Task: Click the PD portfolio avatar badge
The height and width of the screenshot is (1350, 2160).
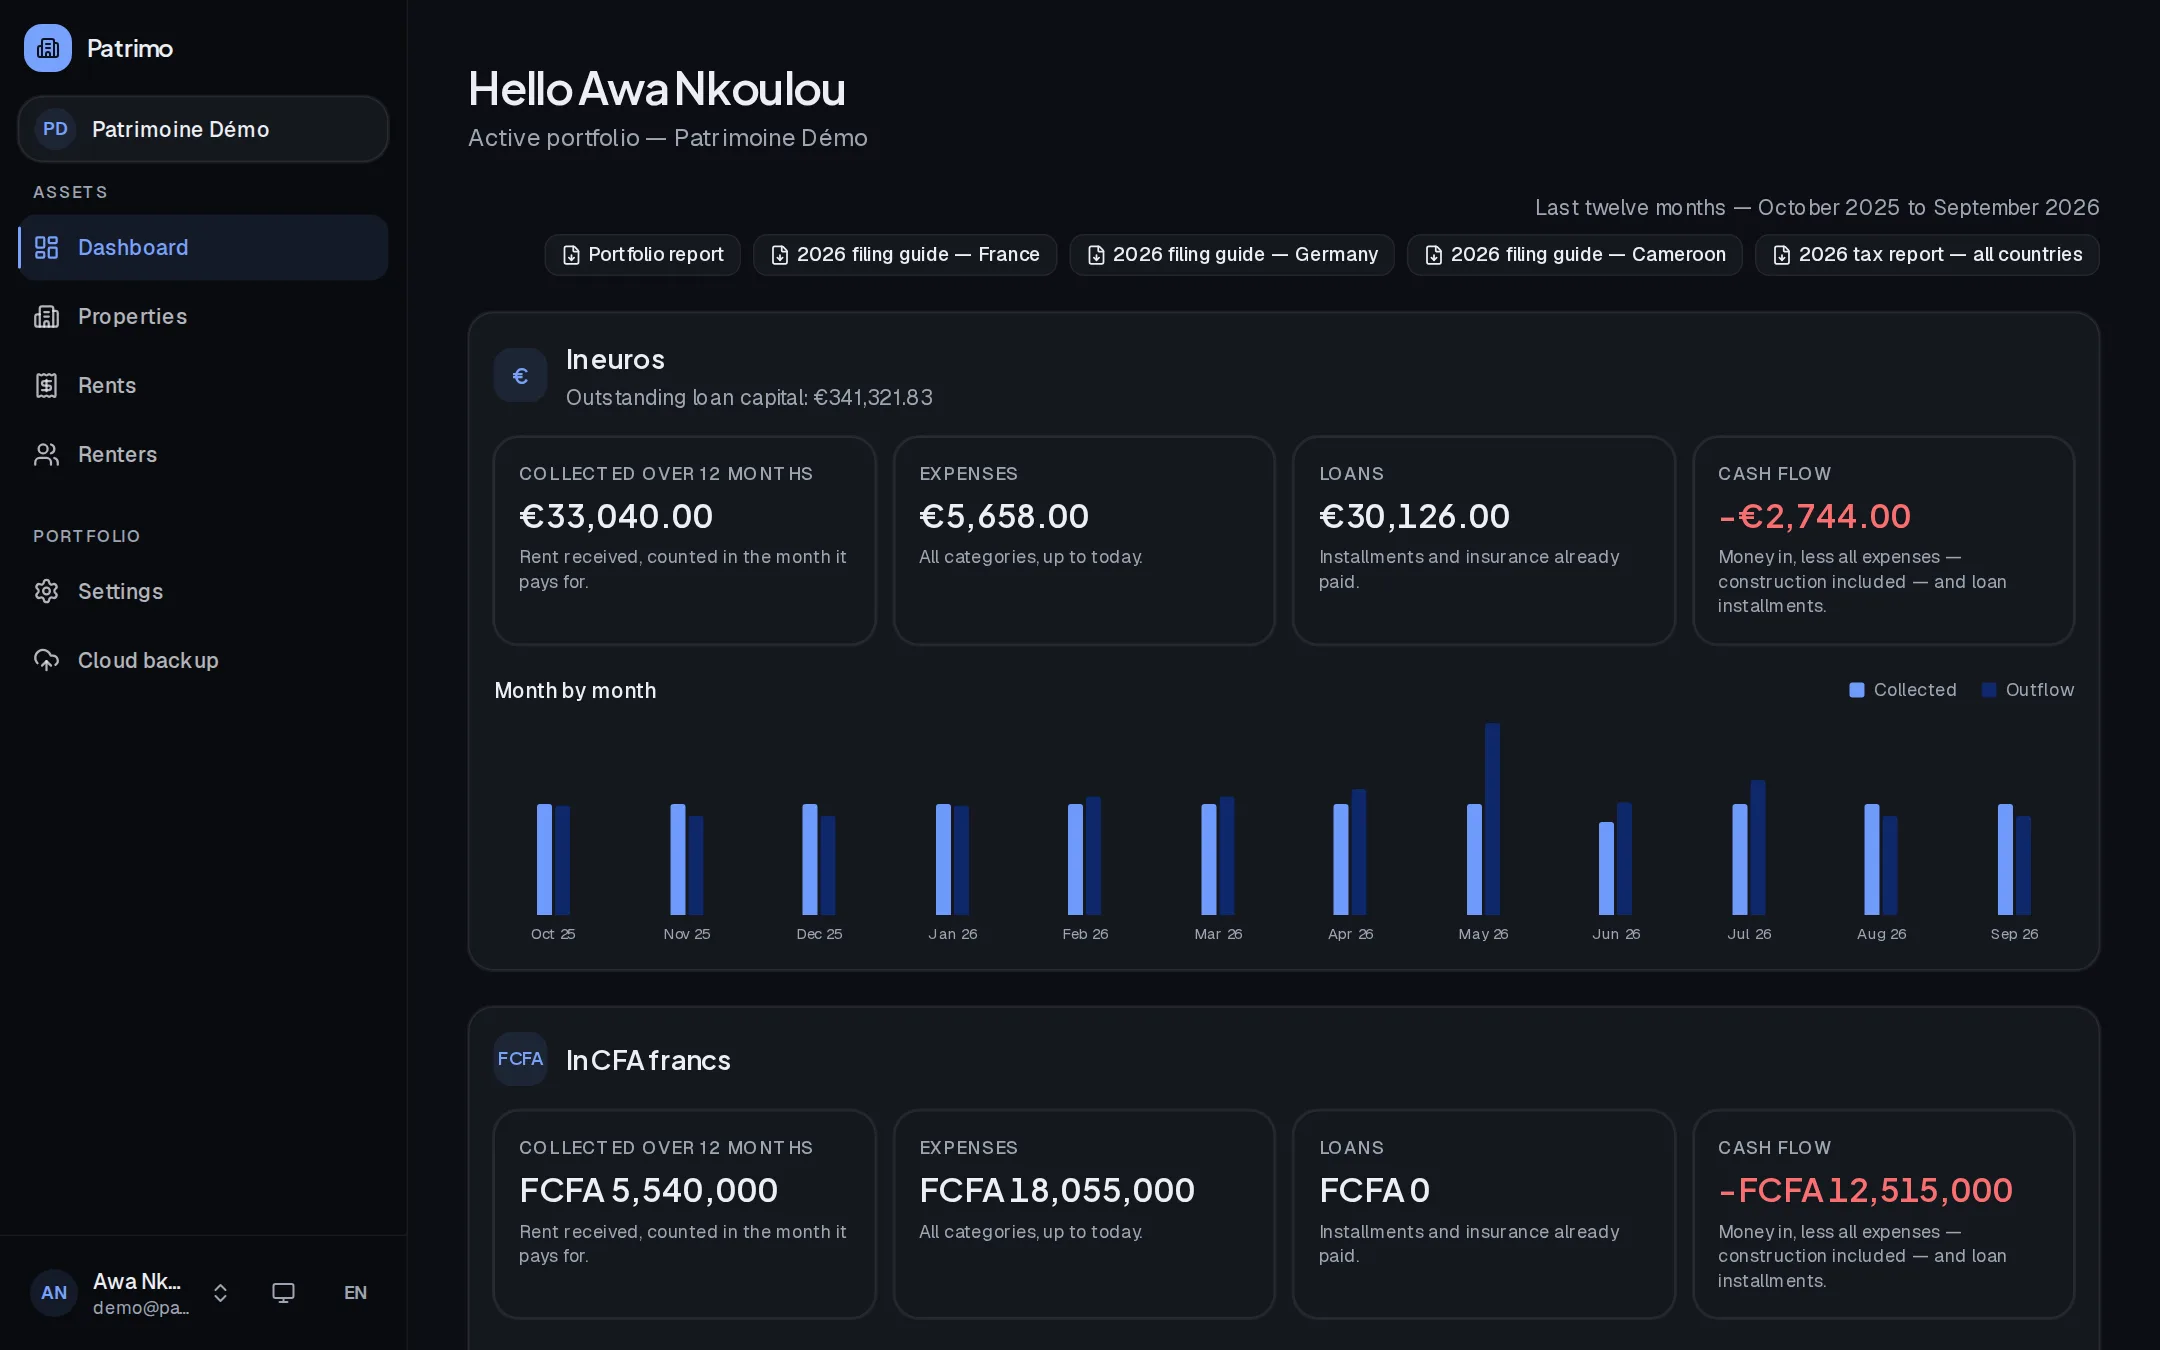Action: tap(56, 129)
